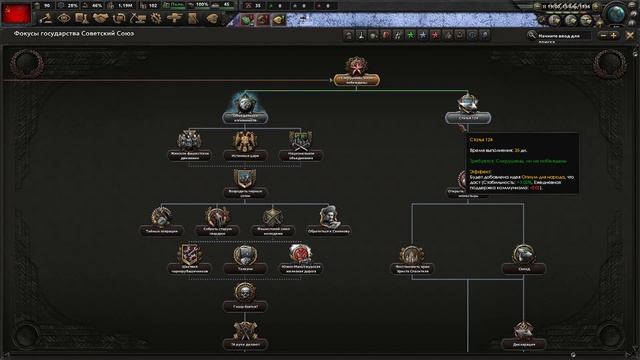
Task: Select the focus with rearing horse wreath emblem
Action: (217, 222)
